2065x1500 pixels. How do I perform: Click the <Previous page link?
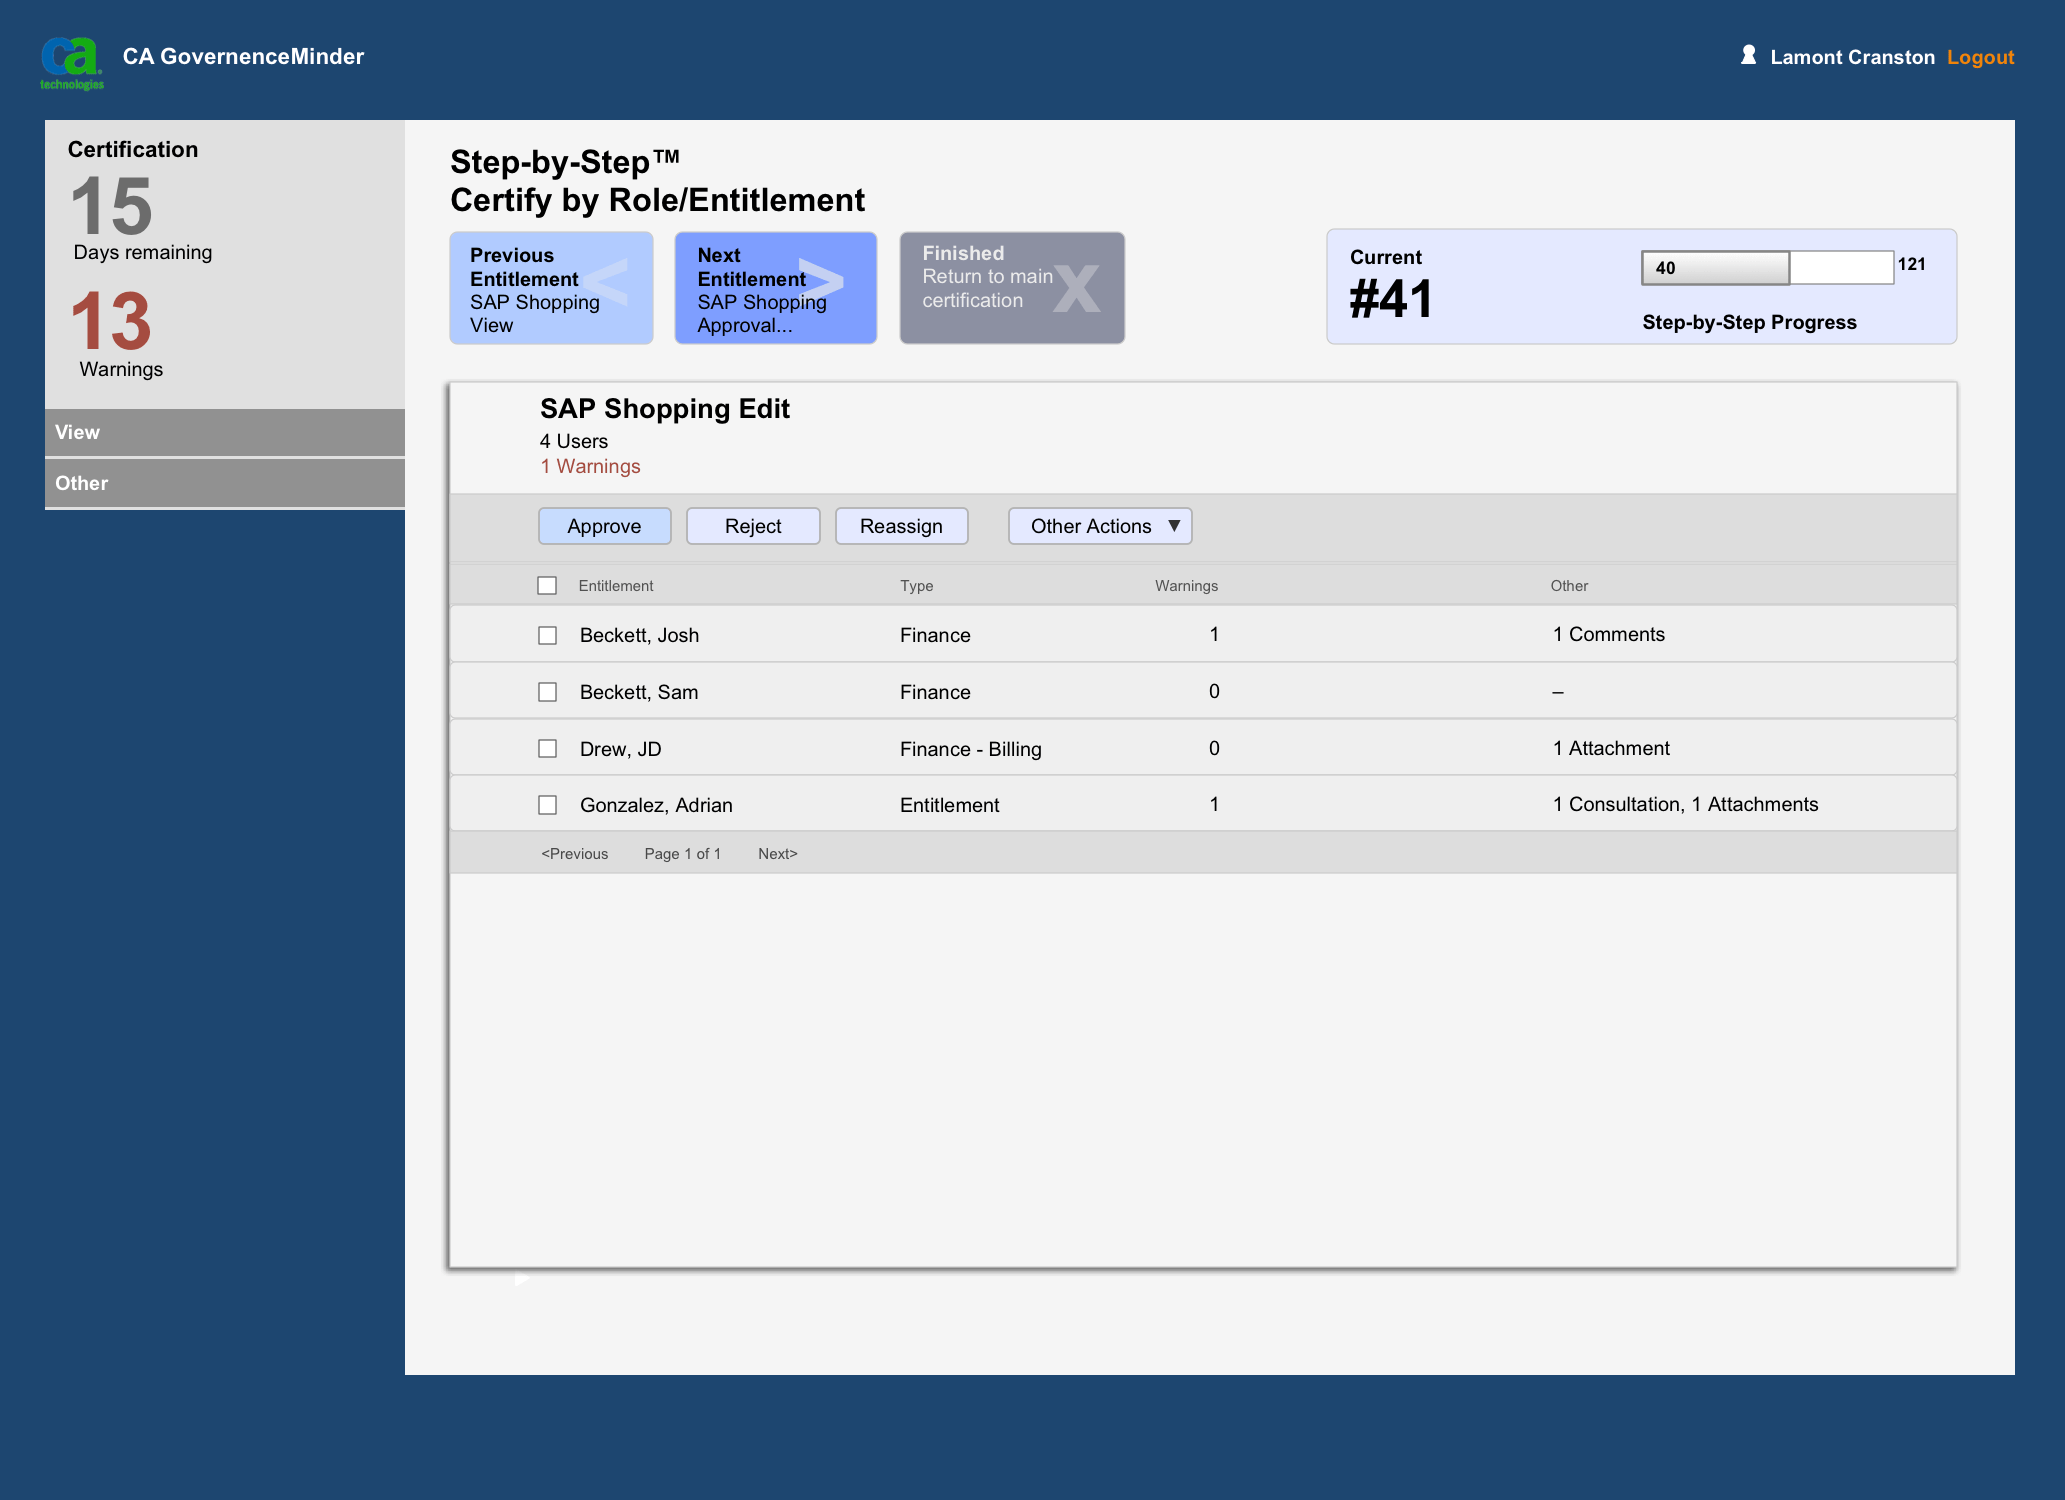(x=575, y=854)
